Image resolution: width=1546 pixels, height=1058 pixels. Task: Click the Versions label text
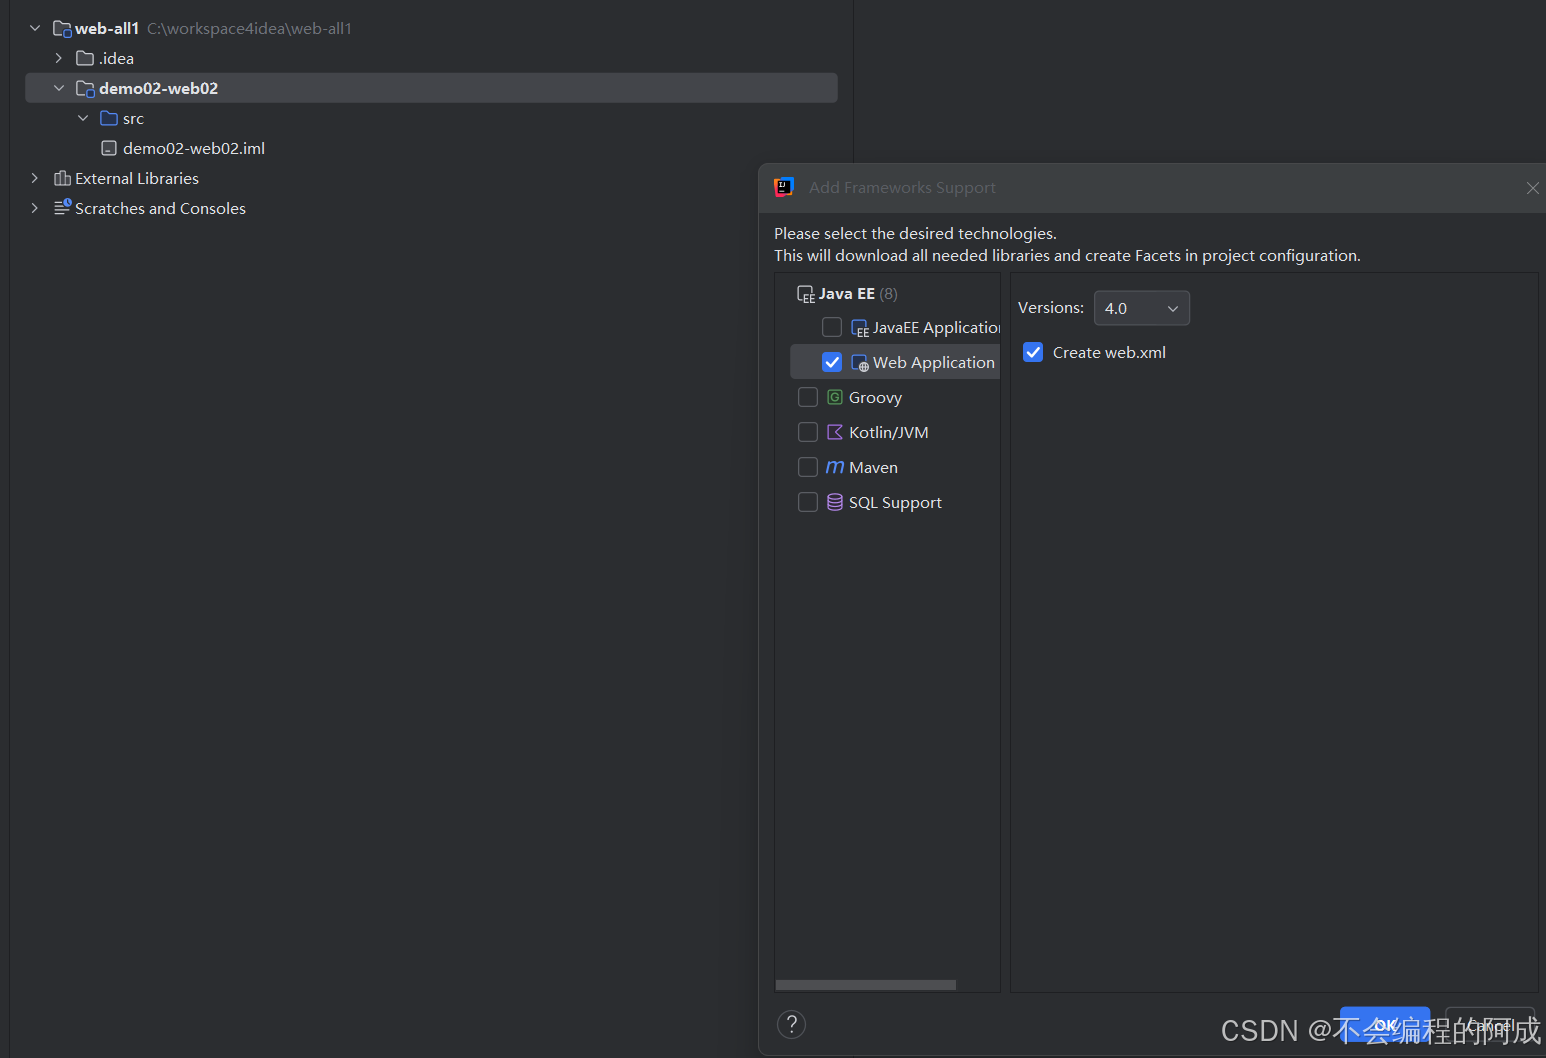(x=1051, y=308)
